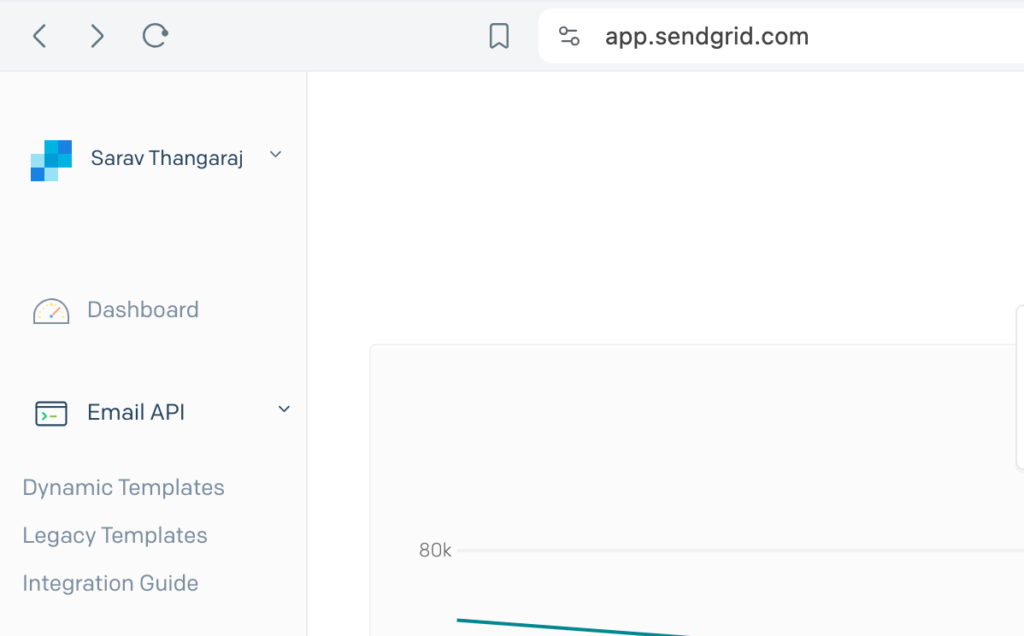The image size is (1024, 636).
Task: Click the 80k axis label
Action: pos(433,549)
